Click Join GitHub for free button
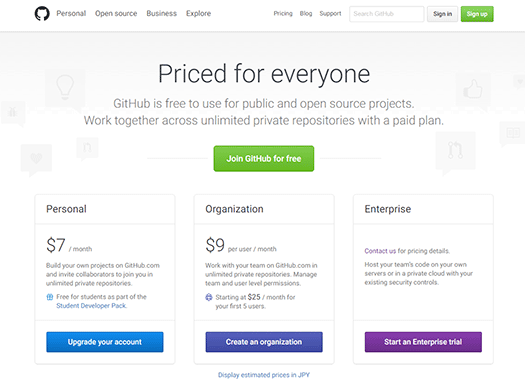The height and width of the screenshot is (387, 525). coord(264,159)
